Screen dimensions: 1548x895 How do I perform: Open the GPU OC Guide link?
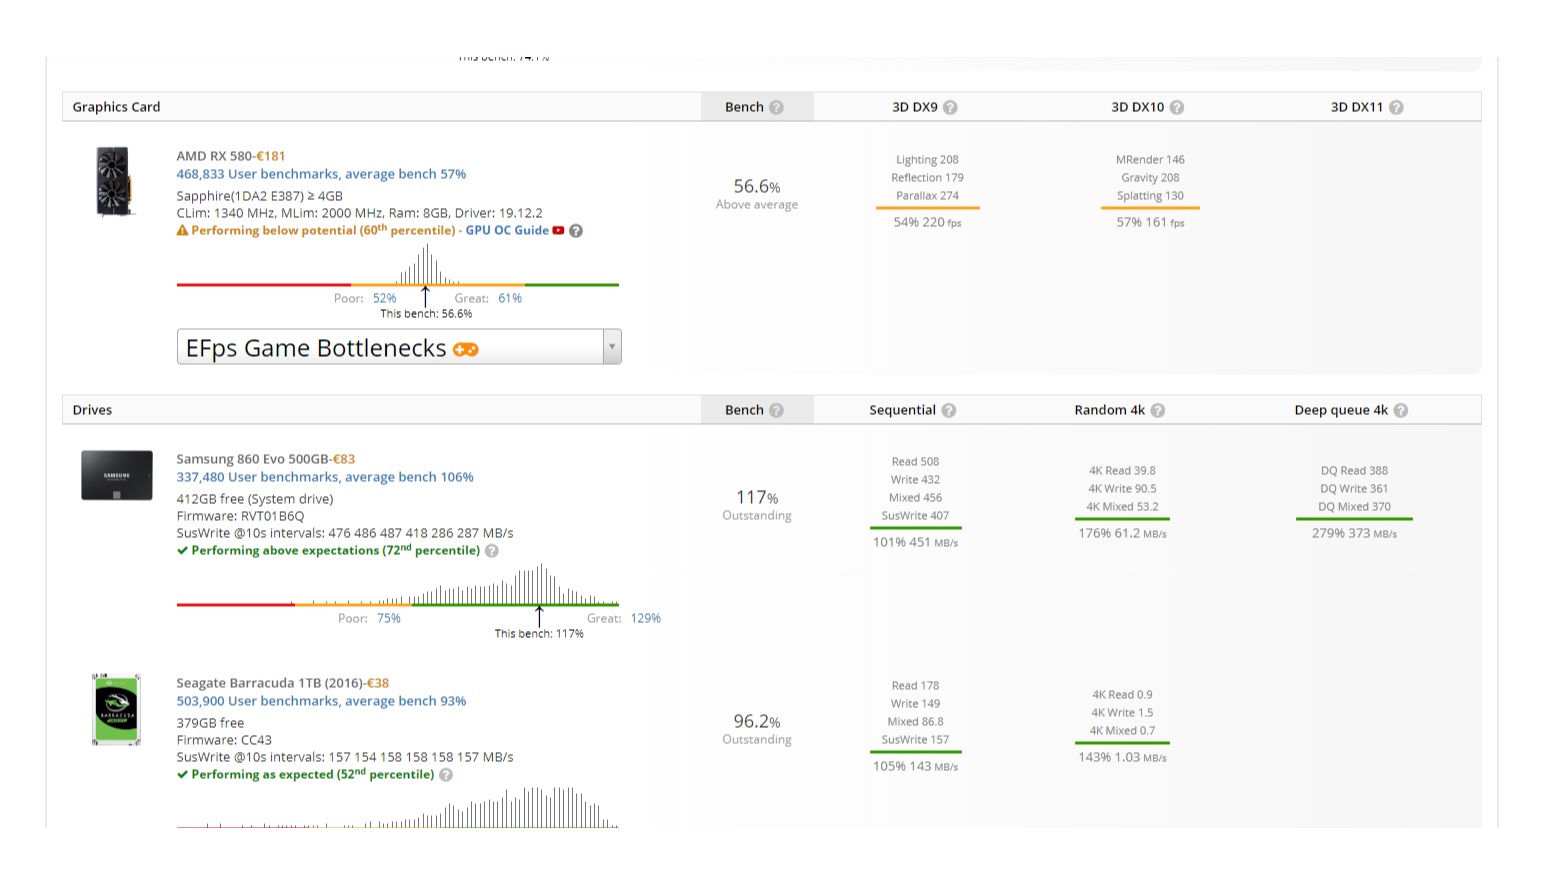tap(507, 230)
